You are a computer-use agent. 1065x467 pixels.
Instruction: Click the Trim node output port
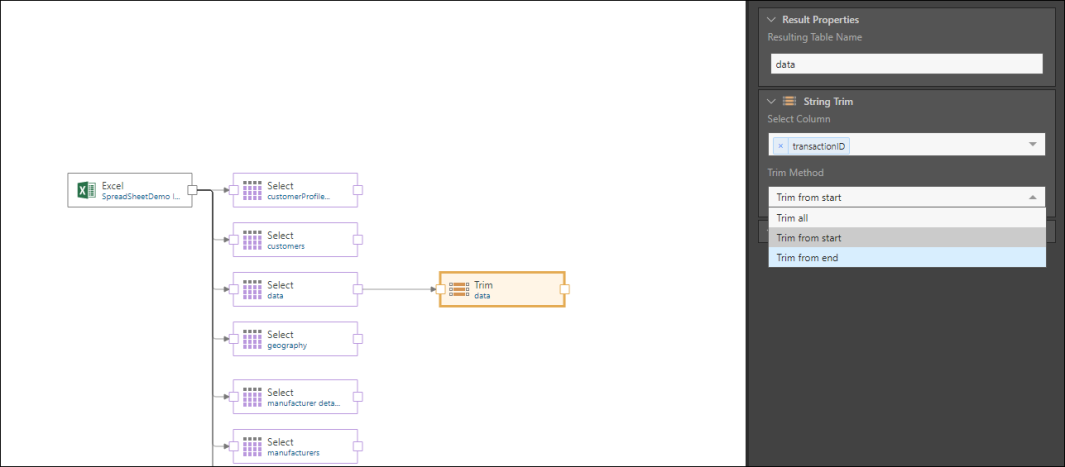(565, 289)
